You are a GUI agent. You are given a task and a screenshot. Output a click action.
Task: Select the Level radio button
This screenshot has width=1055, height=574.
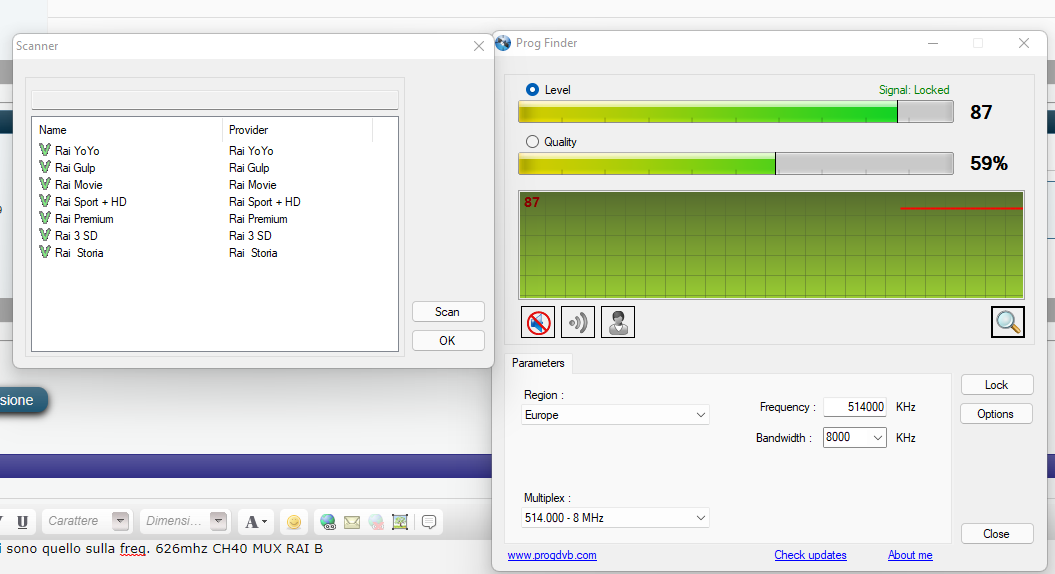pyautogui.click(x=532, y=89)
